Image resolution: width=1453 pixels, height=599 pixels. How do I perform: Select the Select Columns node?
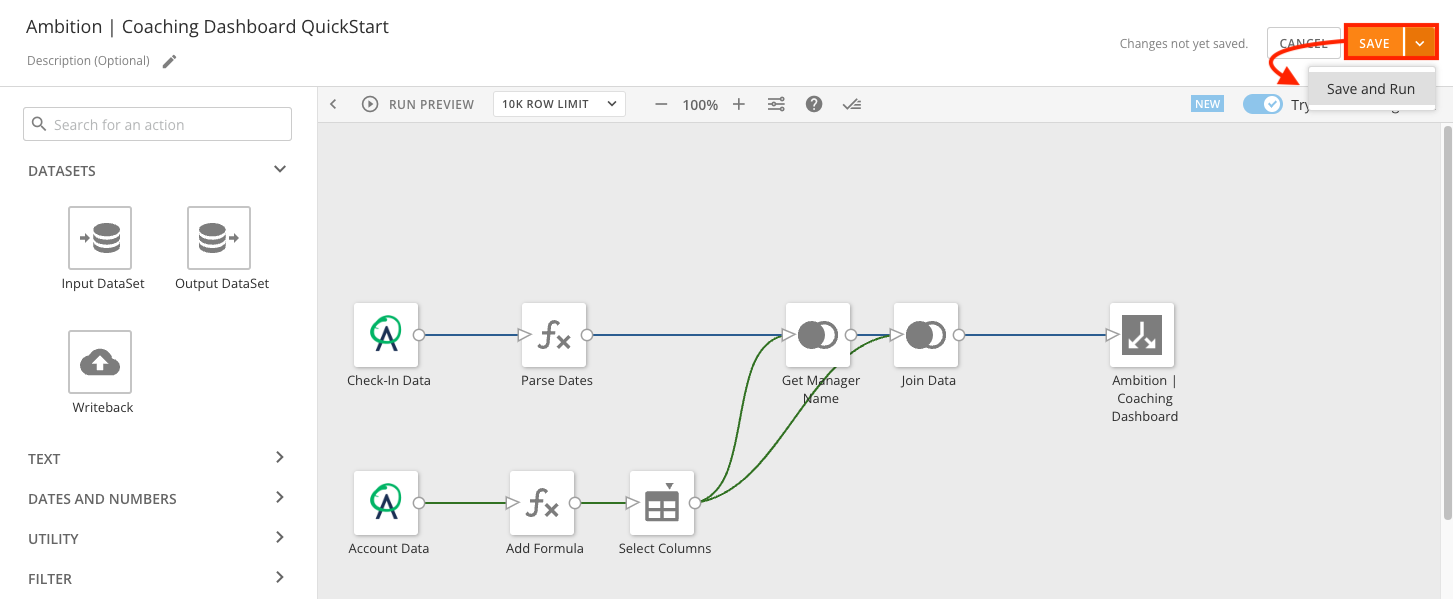[662, 503]
